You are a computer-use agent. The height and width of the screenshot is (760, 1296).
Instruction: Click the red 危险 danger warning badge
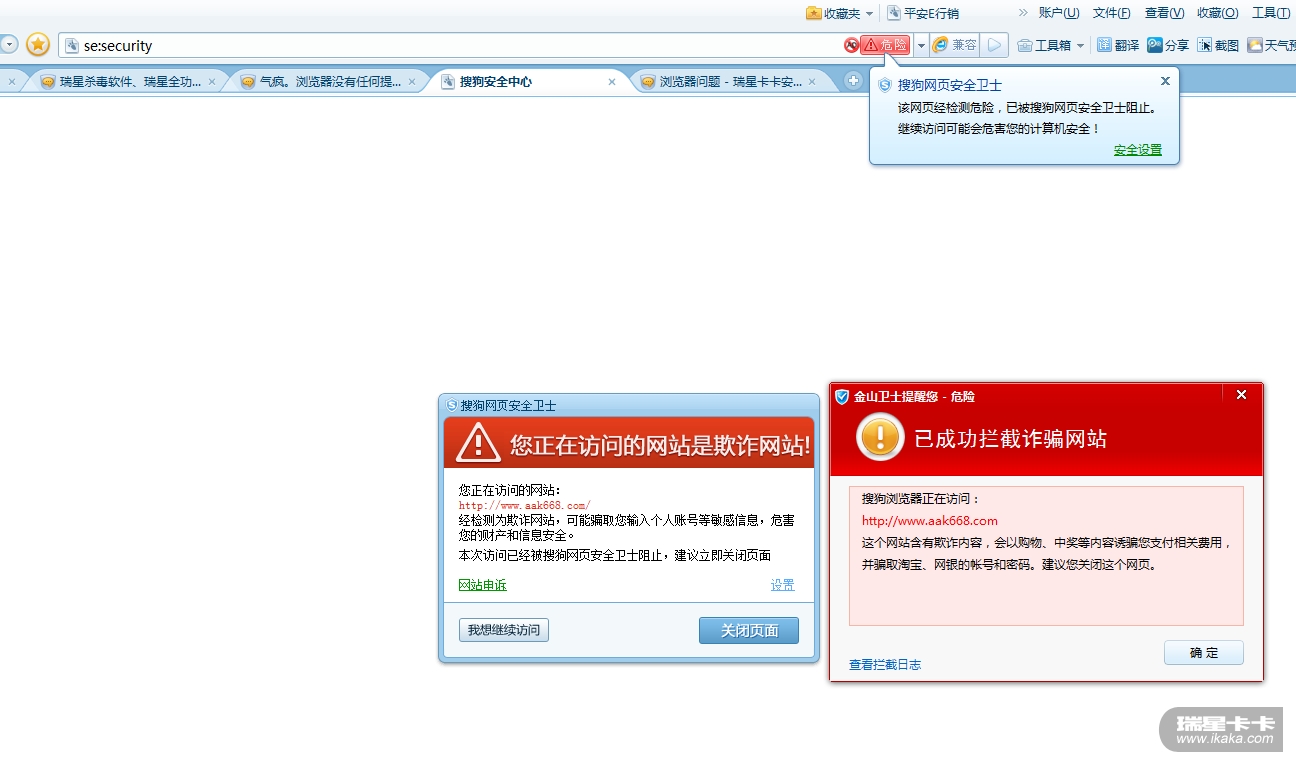tap(886, 45)
